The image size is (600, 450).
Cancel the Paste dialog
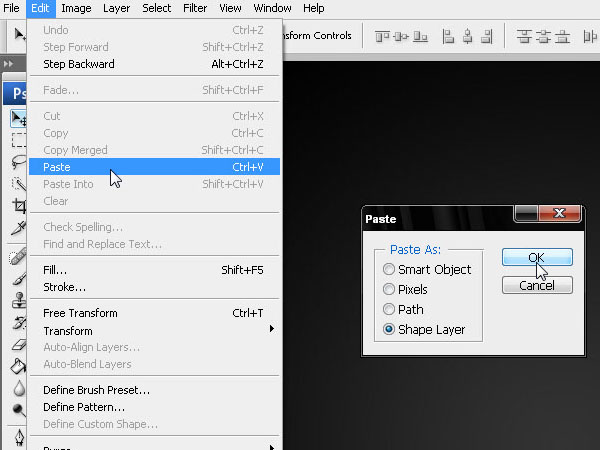537,285
